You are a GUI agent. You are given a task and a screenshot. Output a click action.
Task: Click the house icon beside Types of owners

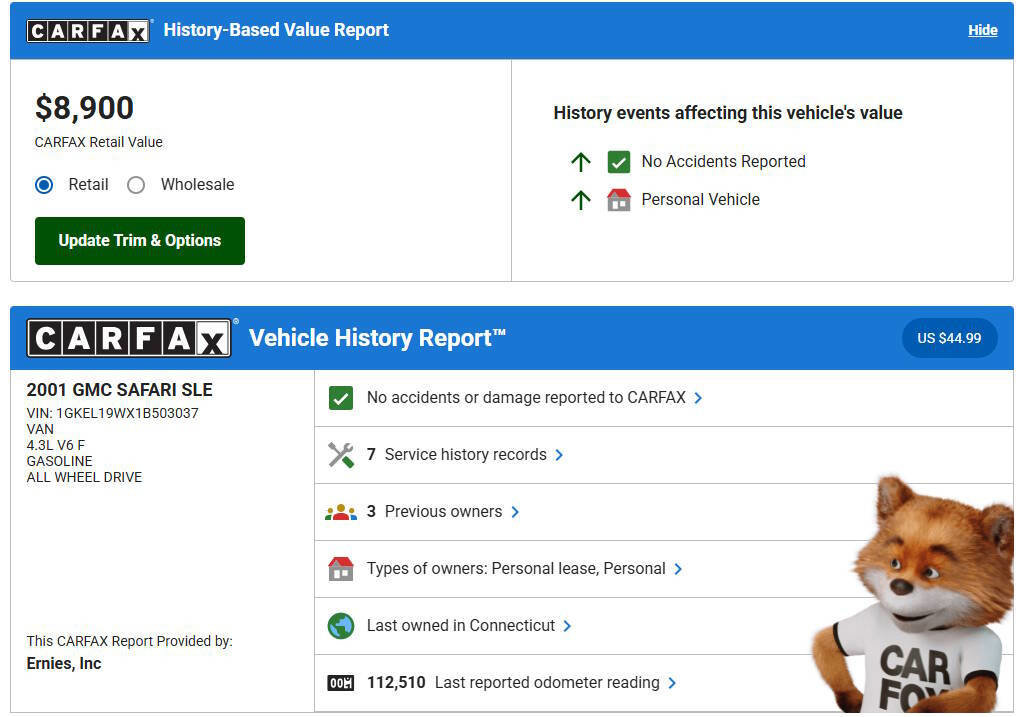click(x=341, y=569)
